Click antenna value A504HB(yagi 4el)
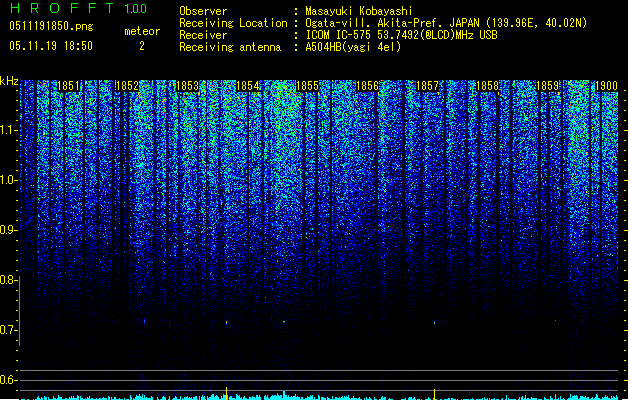The width and height of the screenshot is (629, 400). click(353, 47)
